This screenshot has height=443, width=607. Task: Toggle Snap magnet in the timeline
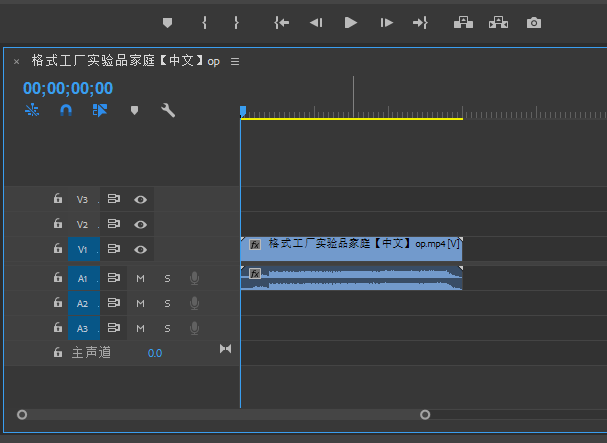click(x=66, y=110)
